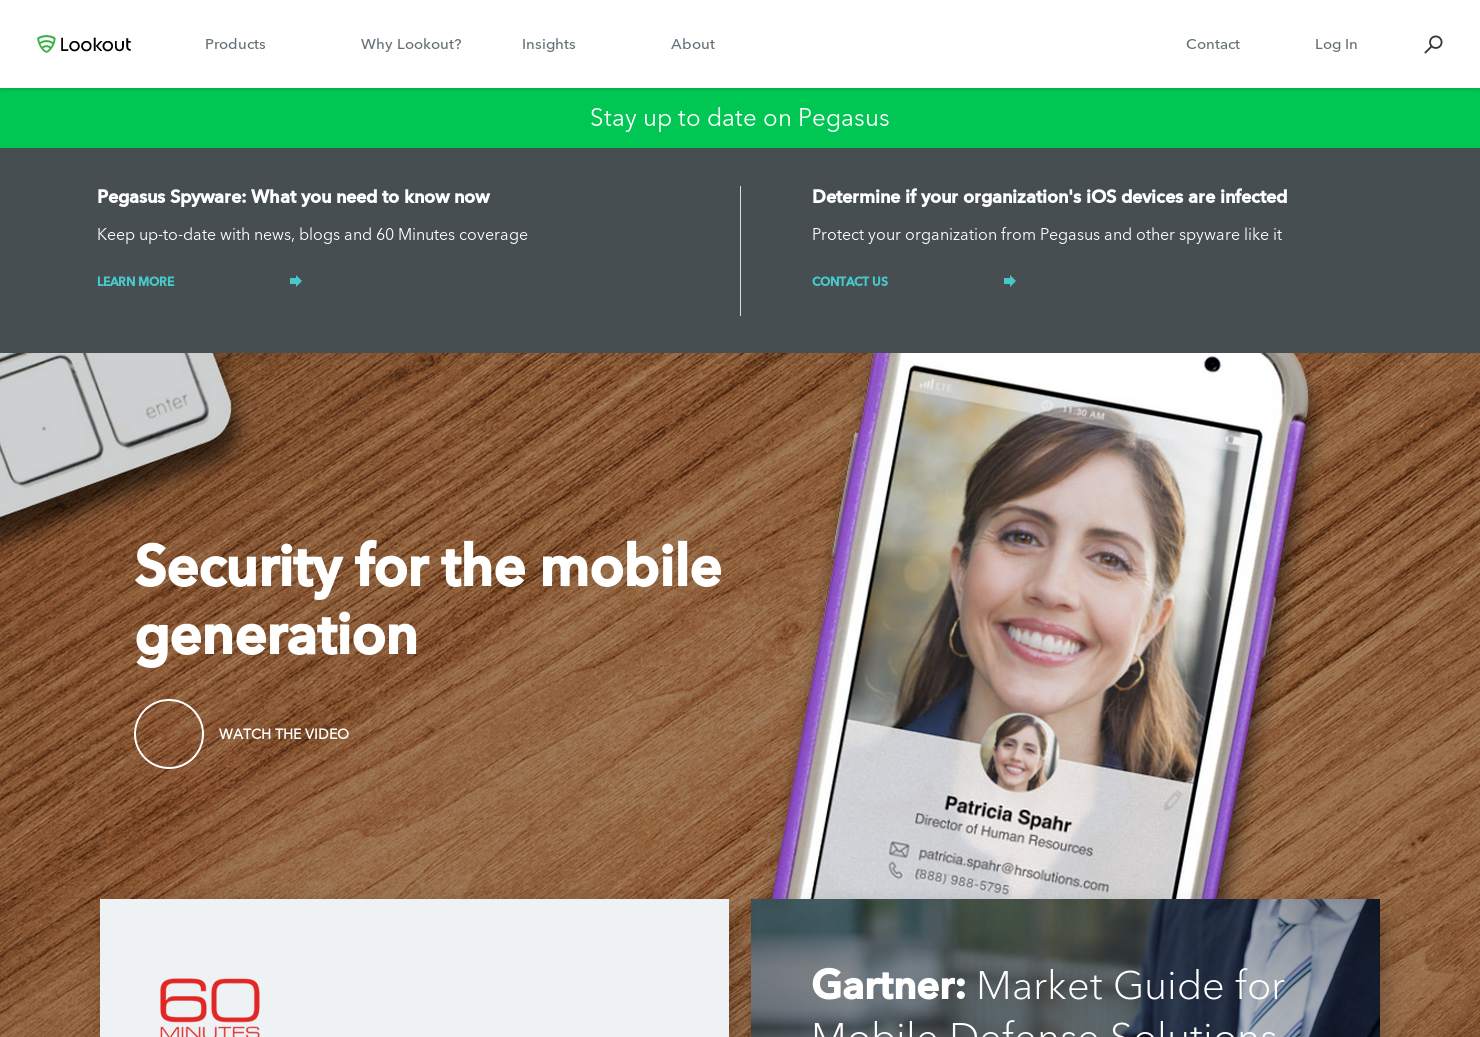
Task: Click the Contact Us link
Action: click(850, 281)
